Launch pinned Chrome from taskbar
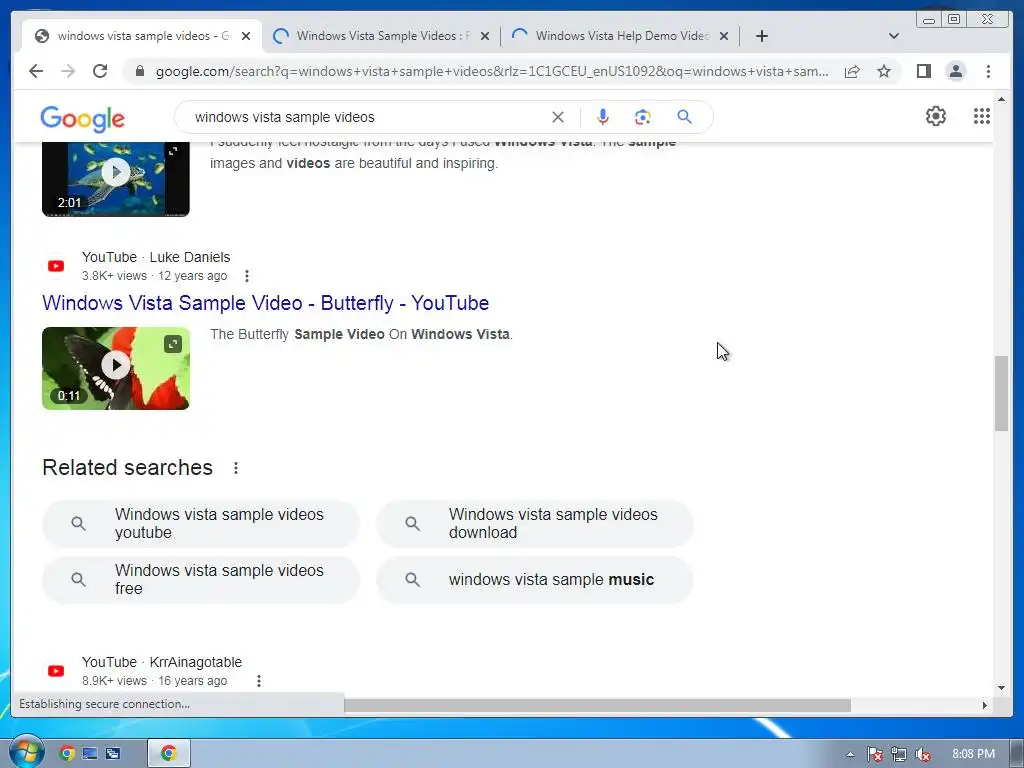This screenshot has width=1024, height=768. click(67, 754)
